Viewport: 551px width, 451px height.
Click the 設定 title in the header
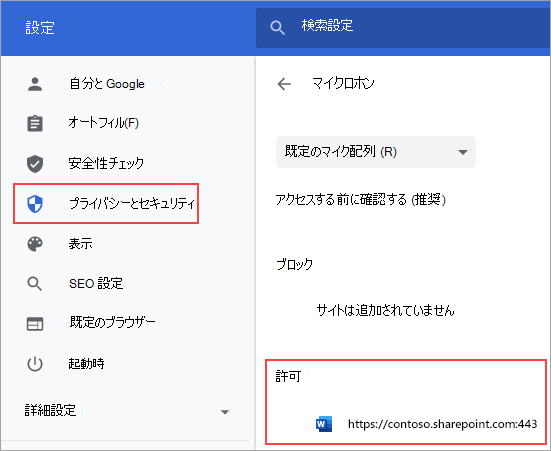(40, 28)
